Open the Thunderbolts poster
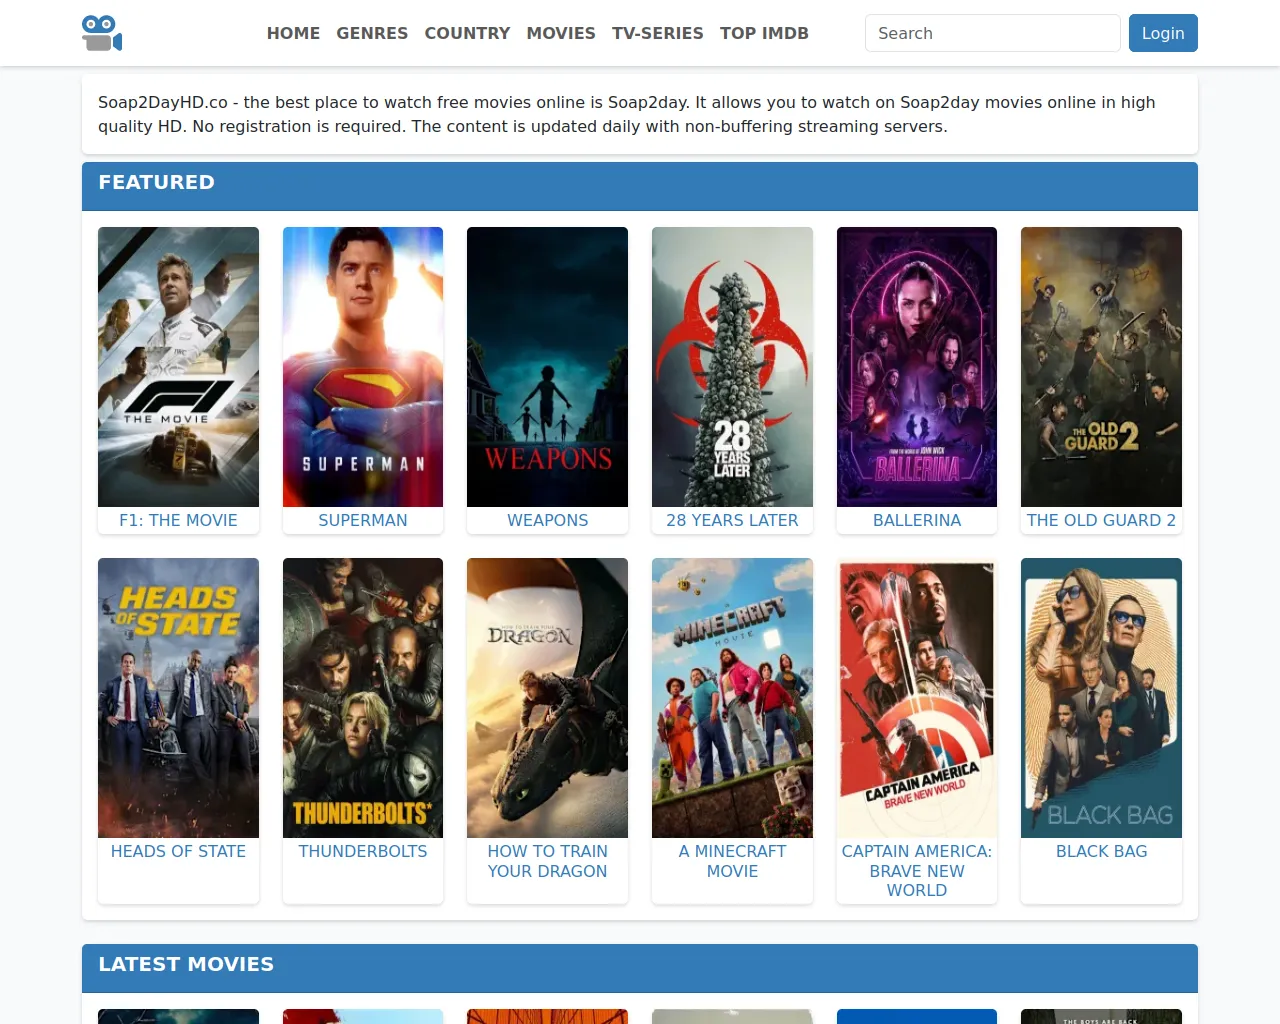 [363, 698]
